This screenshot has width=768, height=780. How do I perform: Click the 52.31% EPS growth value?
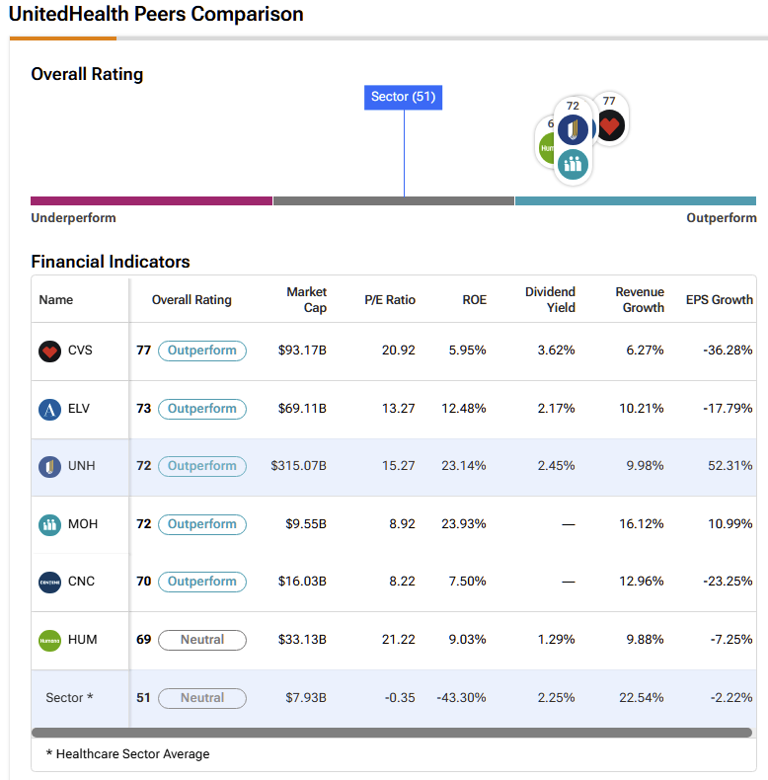730,466
